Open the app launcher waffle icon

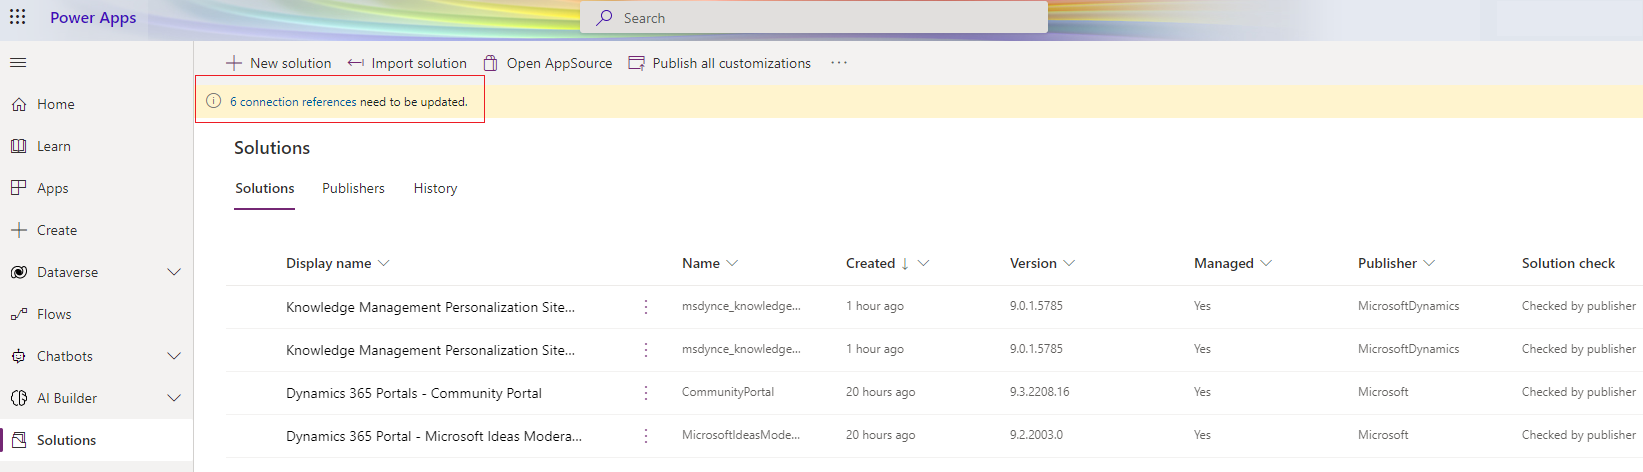pos(18,17)
